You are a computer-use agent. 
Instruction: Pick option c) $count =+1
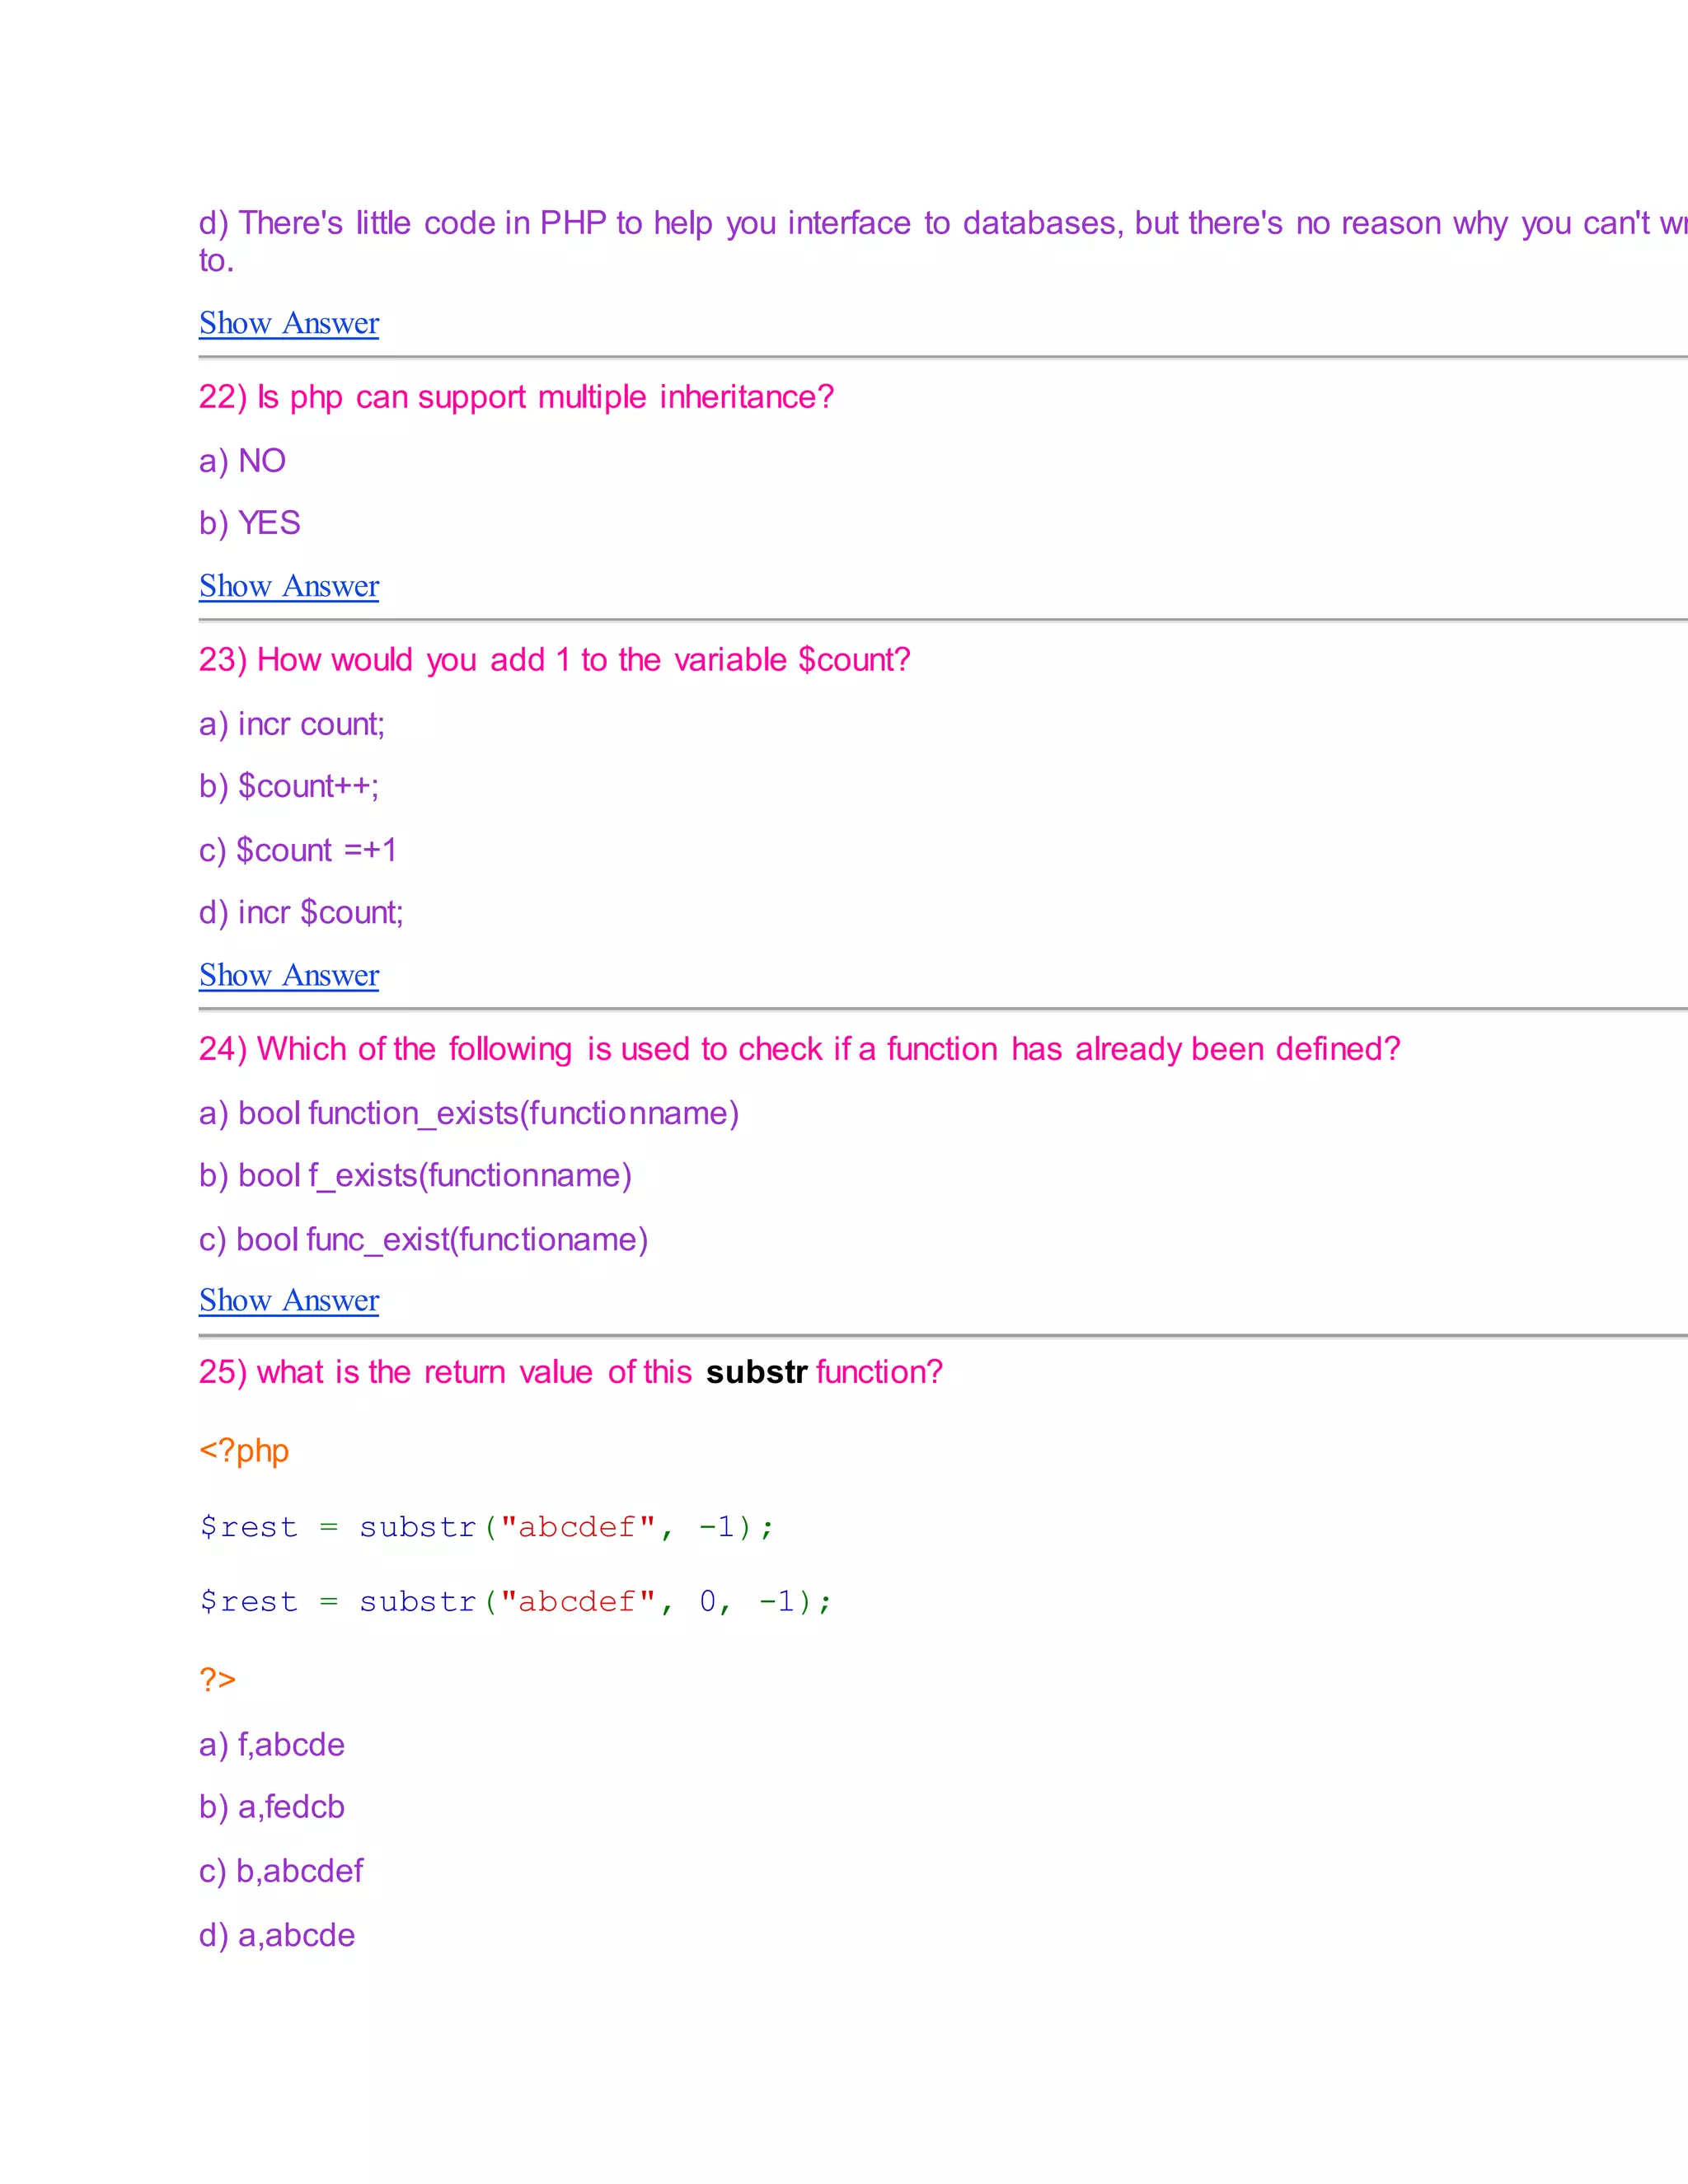pos(298,850)
